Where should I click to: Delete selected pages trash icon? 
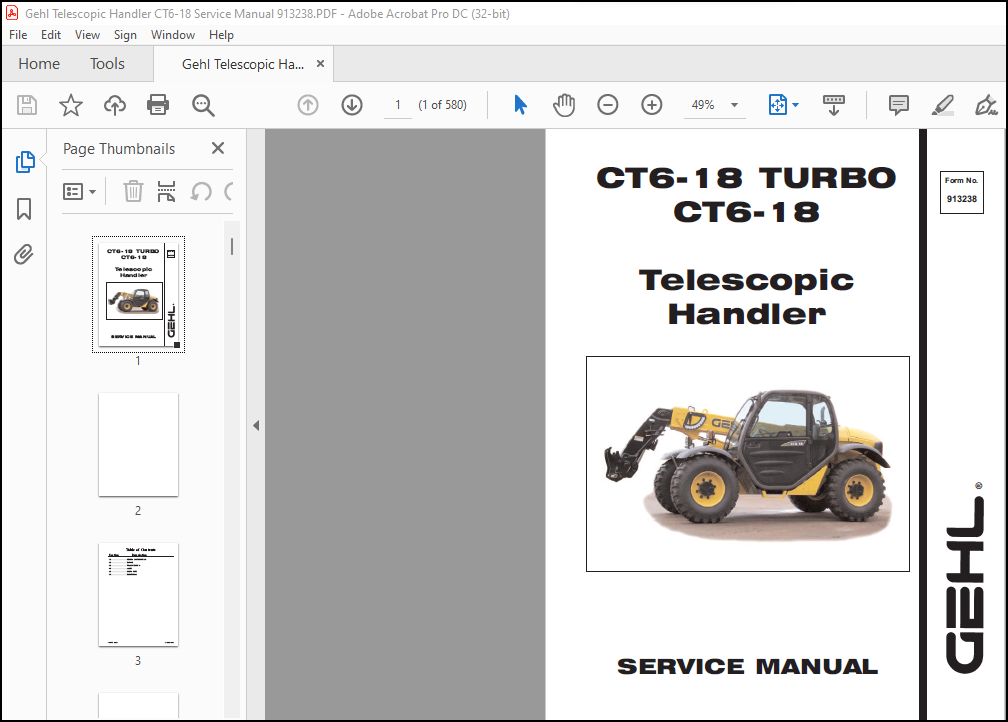pos(133,191)
